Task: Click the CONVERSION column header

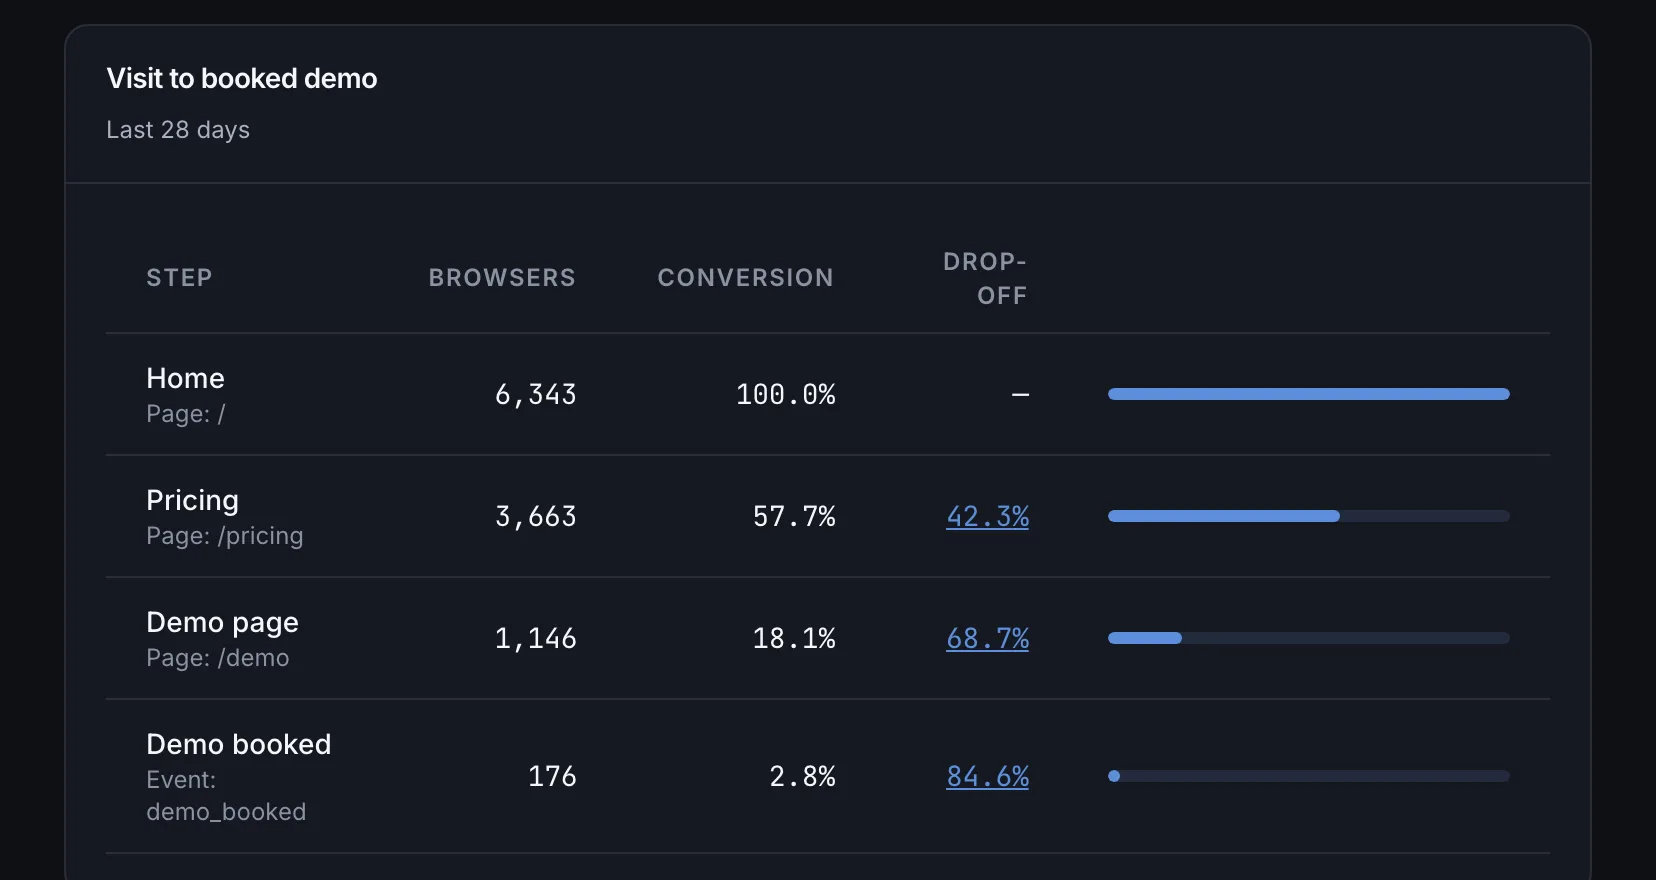Action: click(x=745, y=277)
